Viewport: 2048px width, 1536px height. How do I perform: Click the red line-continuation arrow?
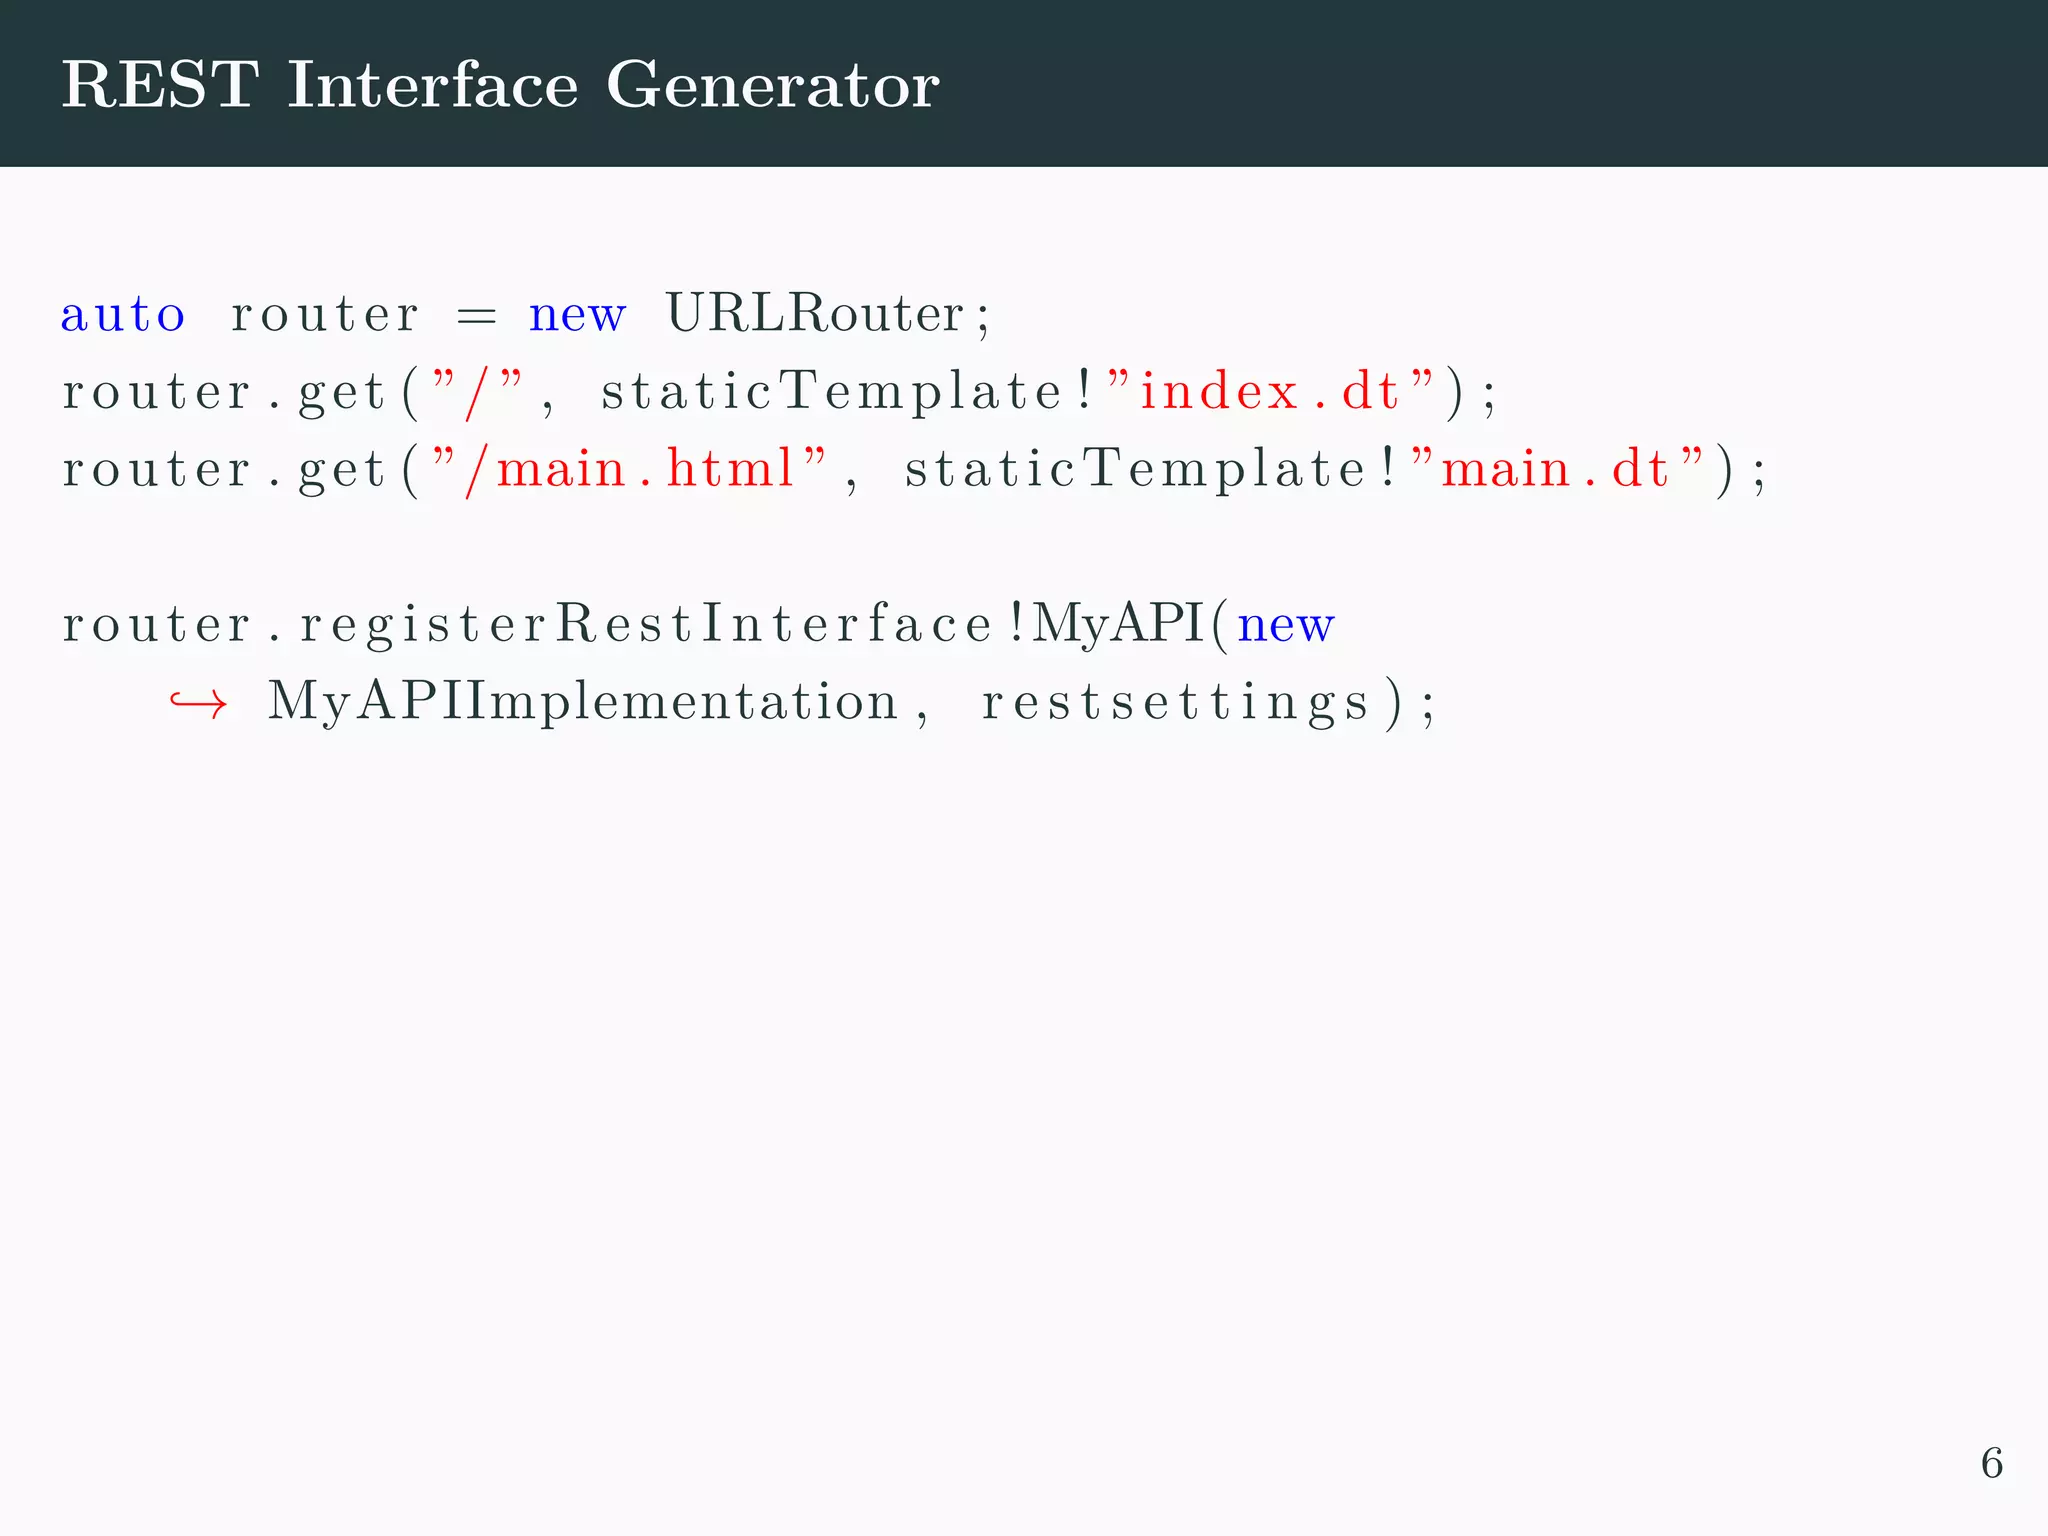click(x=198, y=705)
